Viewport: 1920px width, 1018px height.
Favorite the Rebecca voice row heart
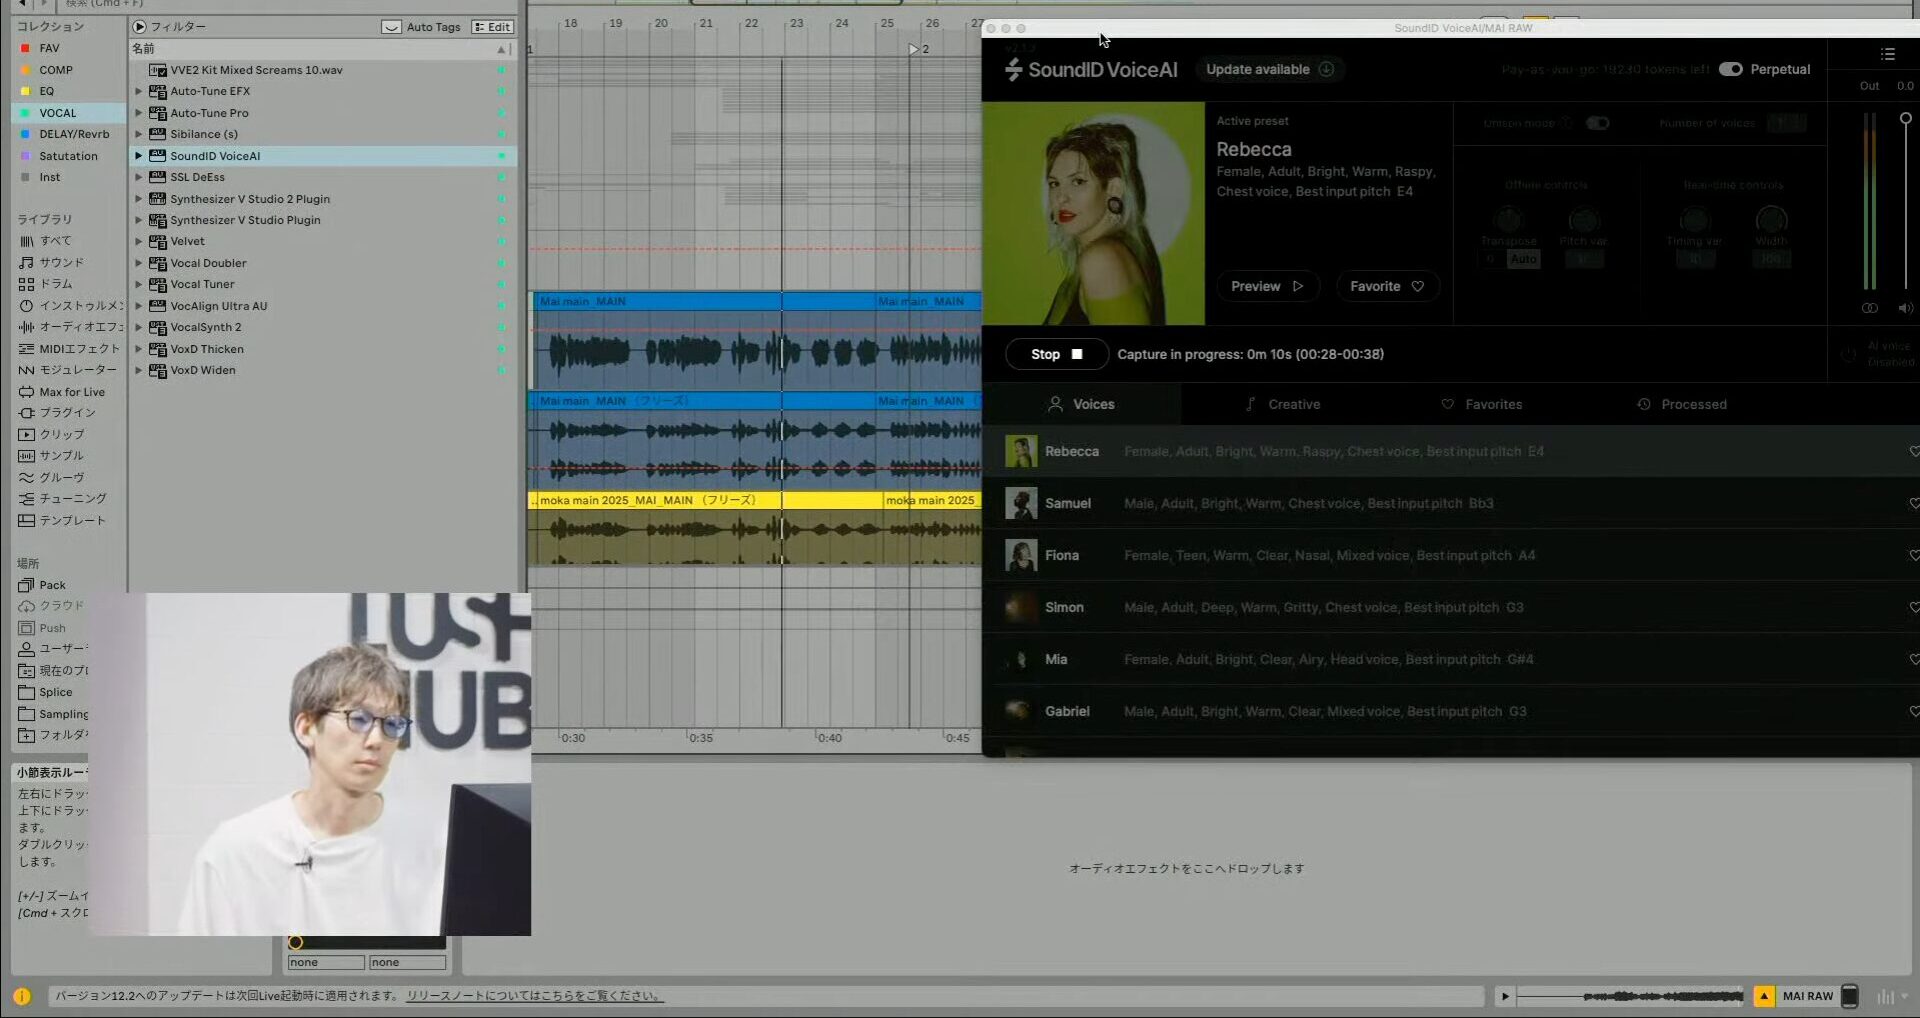coord(1914,451)
